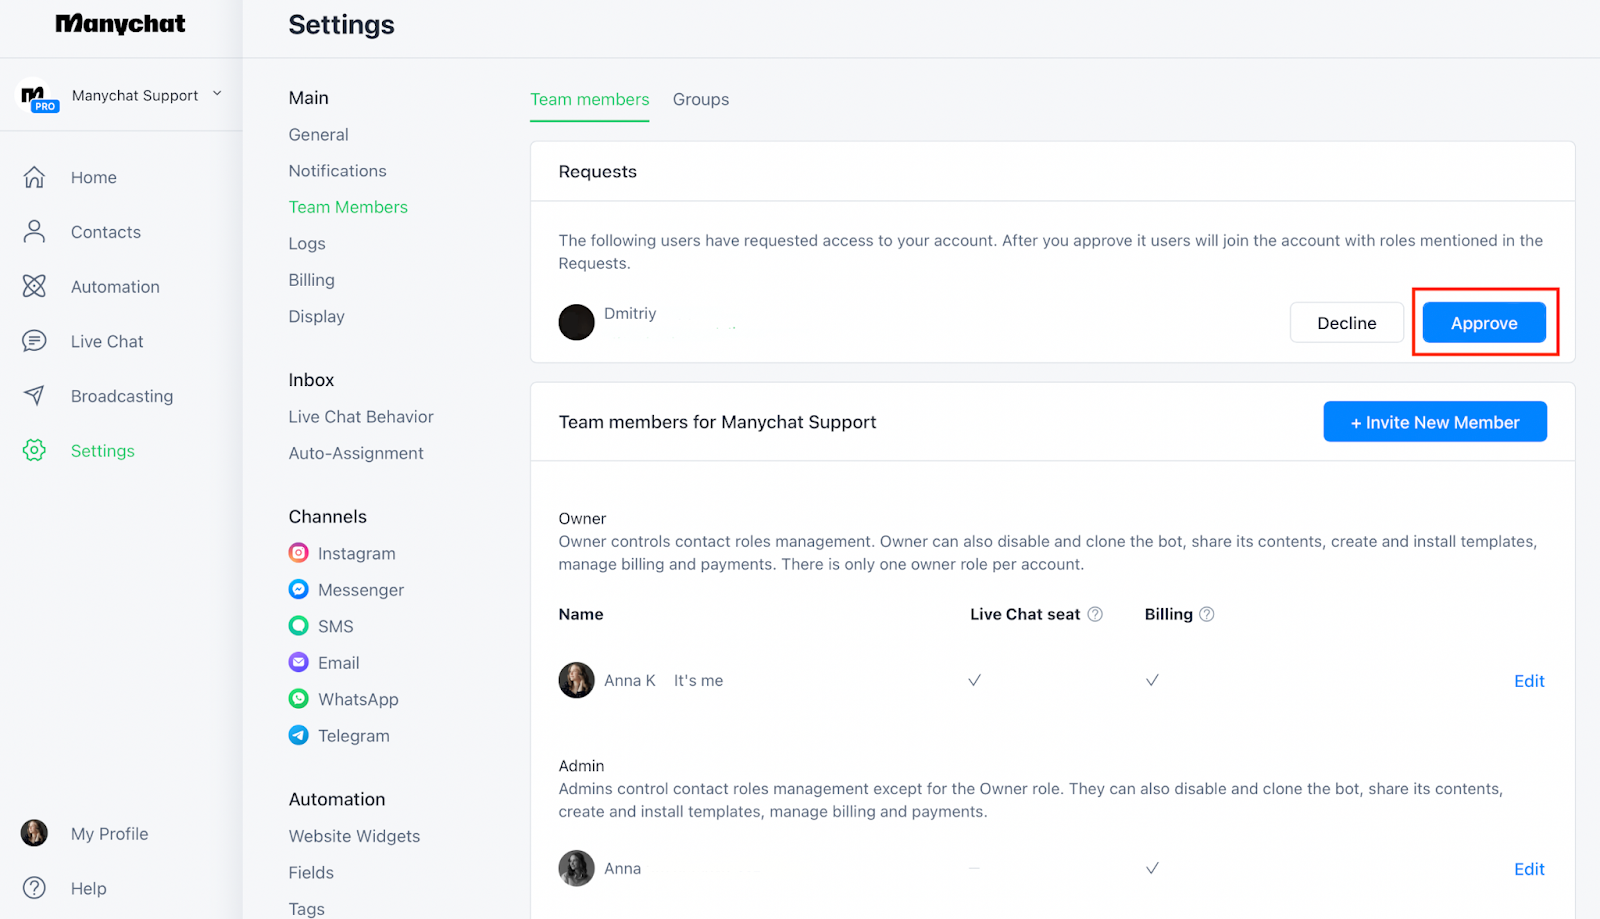This screenshot has height=919, width=1600.
Task: Click the WhatsApp channel icon
Action: [x=298, y=699]
